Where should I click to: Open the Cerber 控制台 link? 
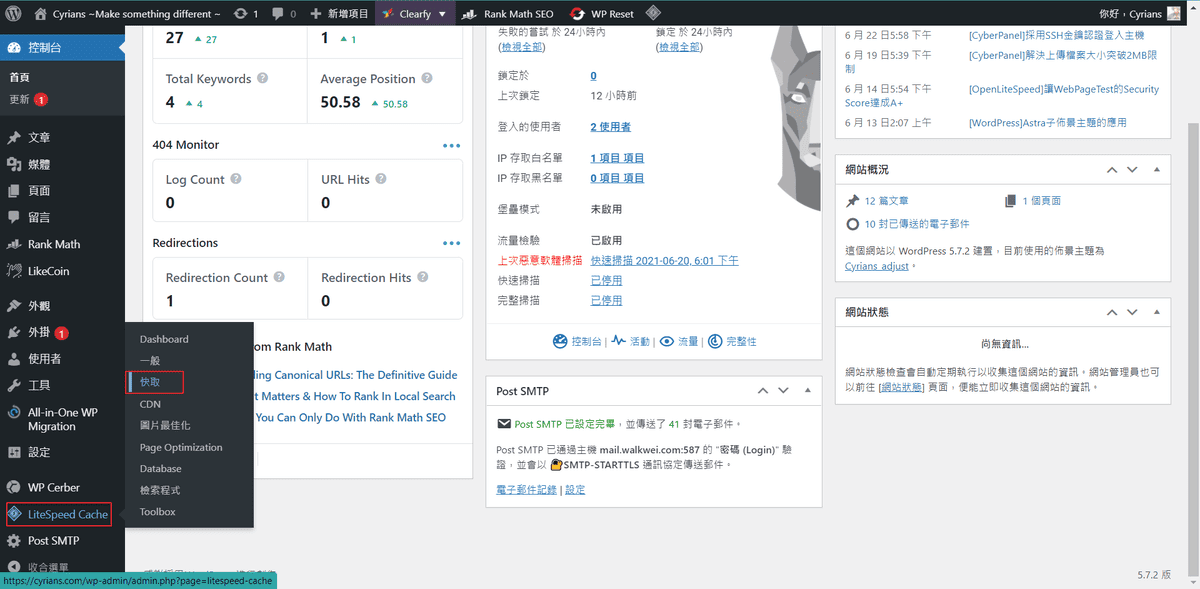click(x=577, y=341)
